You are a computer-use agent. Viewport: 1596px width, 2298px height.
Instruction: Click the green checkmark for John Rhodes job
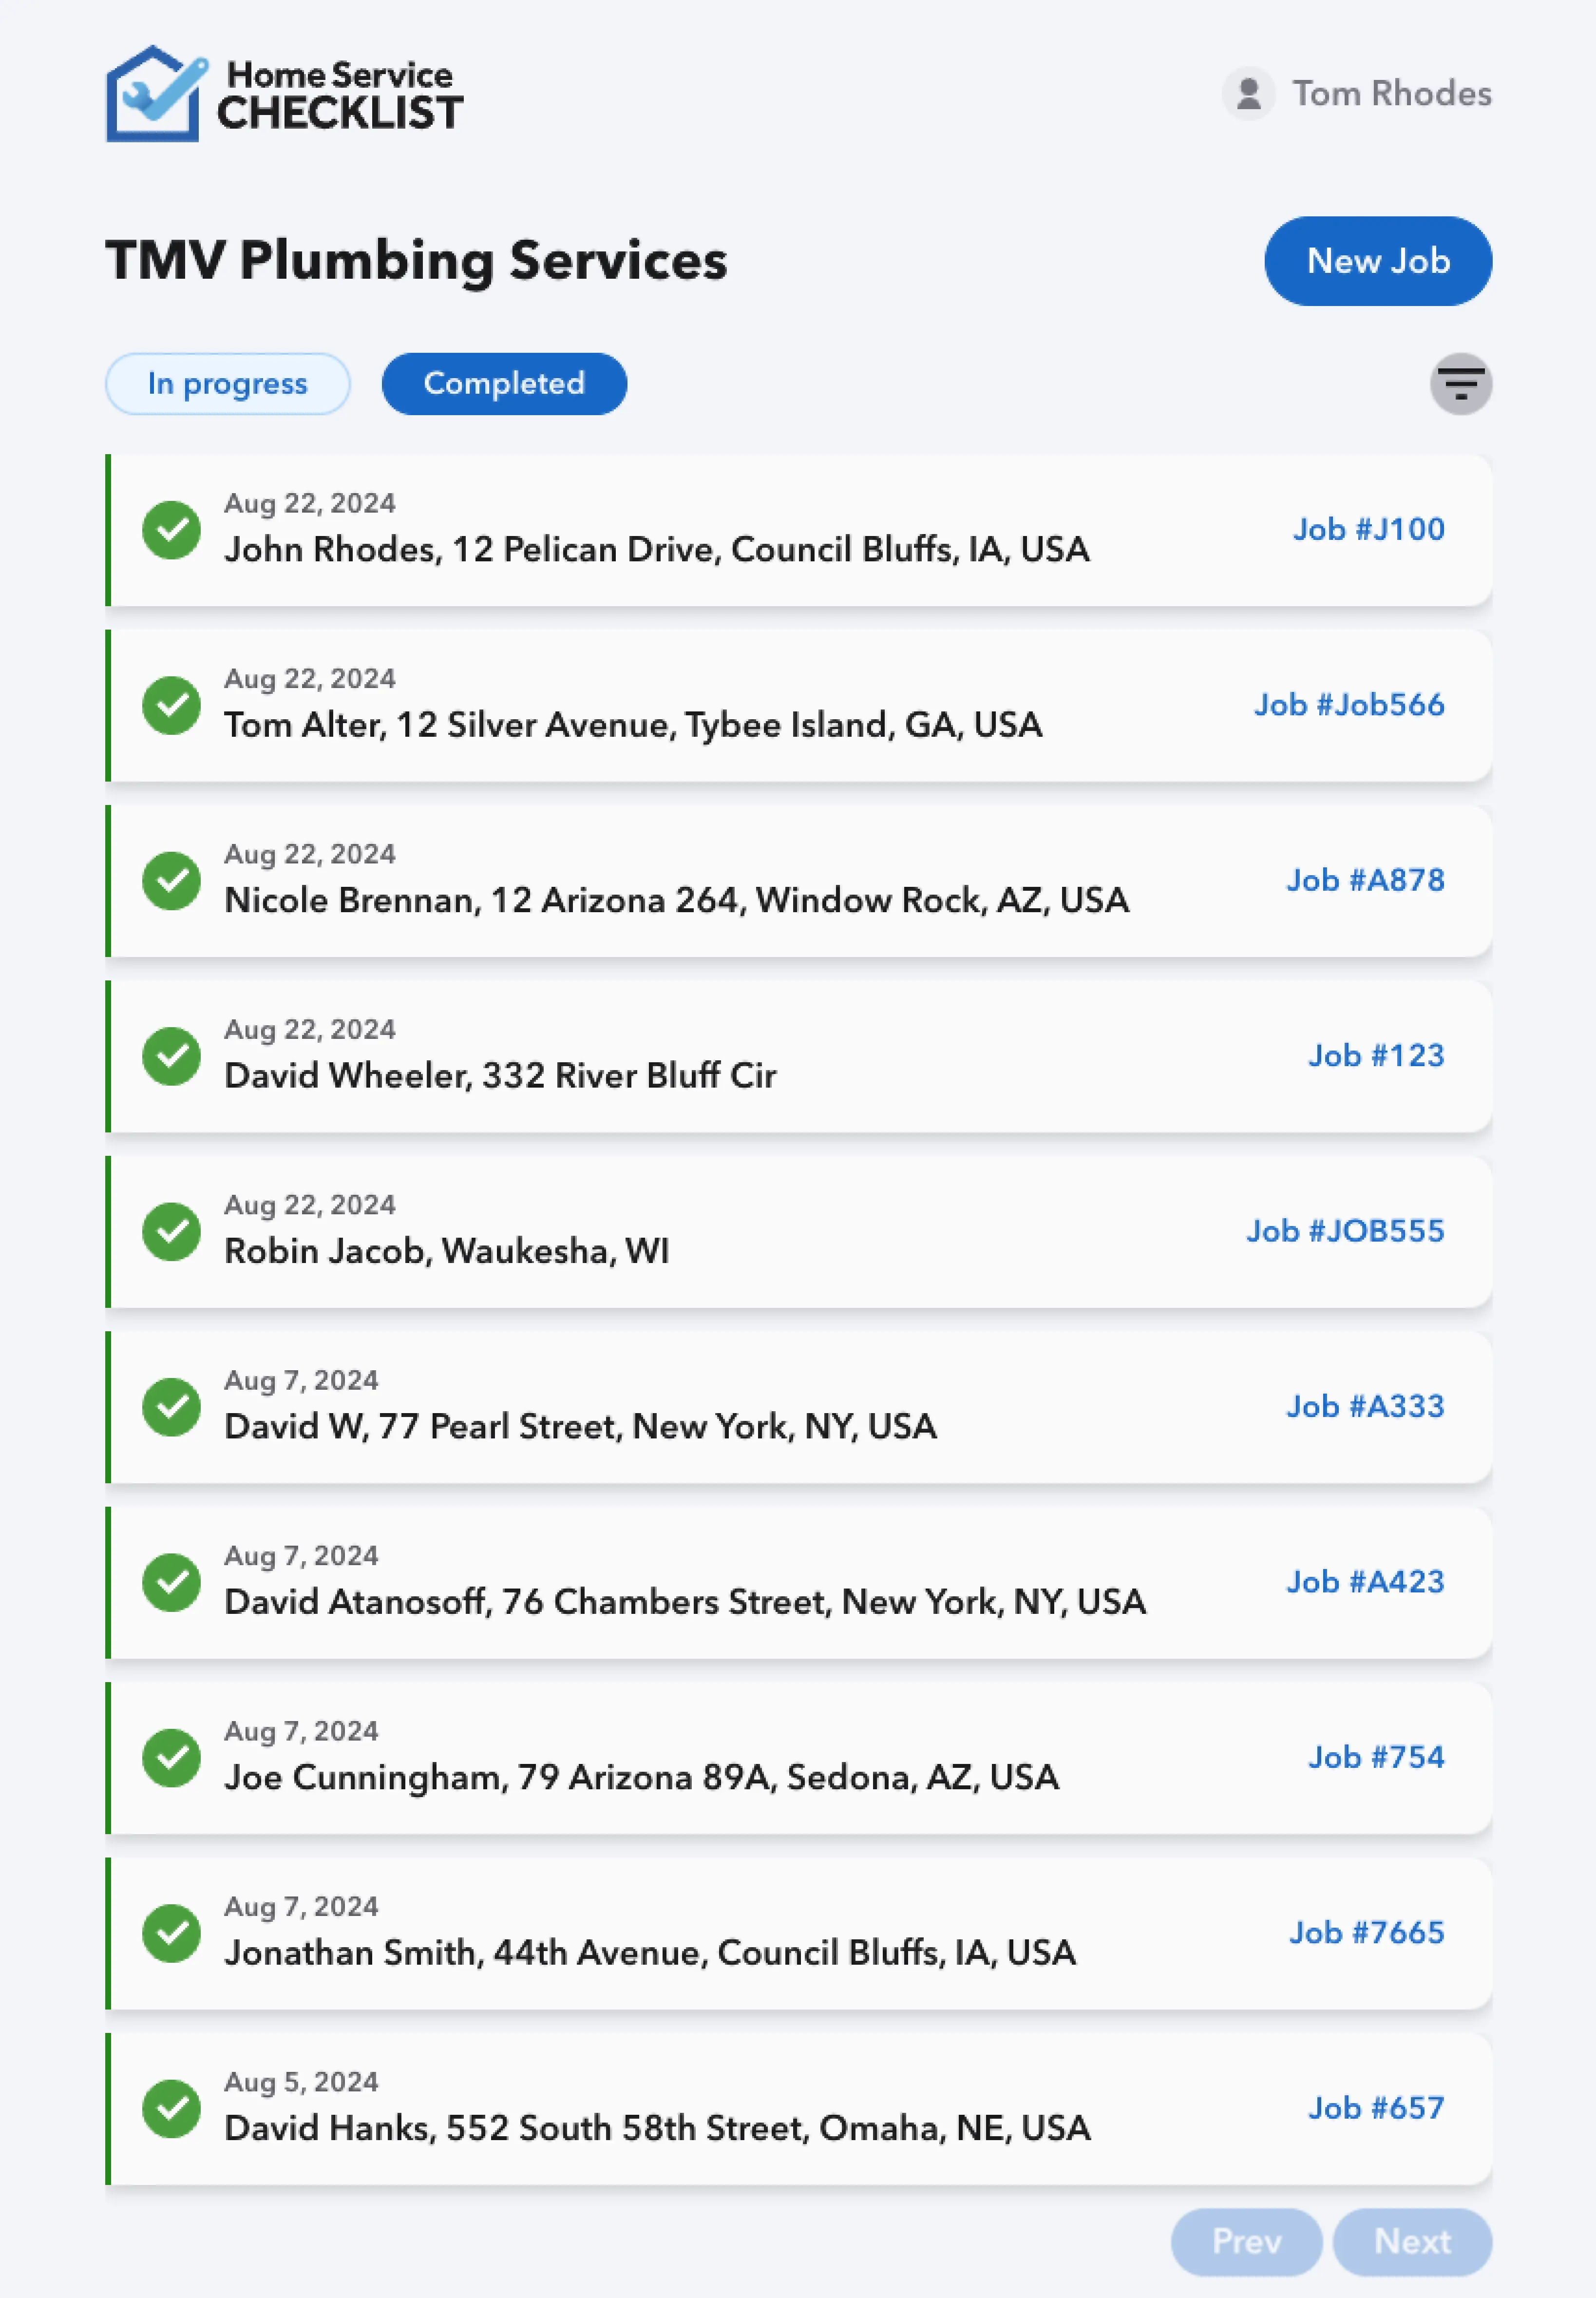pyautogui.click(x=172, y=530)
